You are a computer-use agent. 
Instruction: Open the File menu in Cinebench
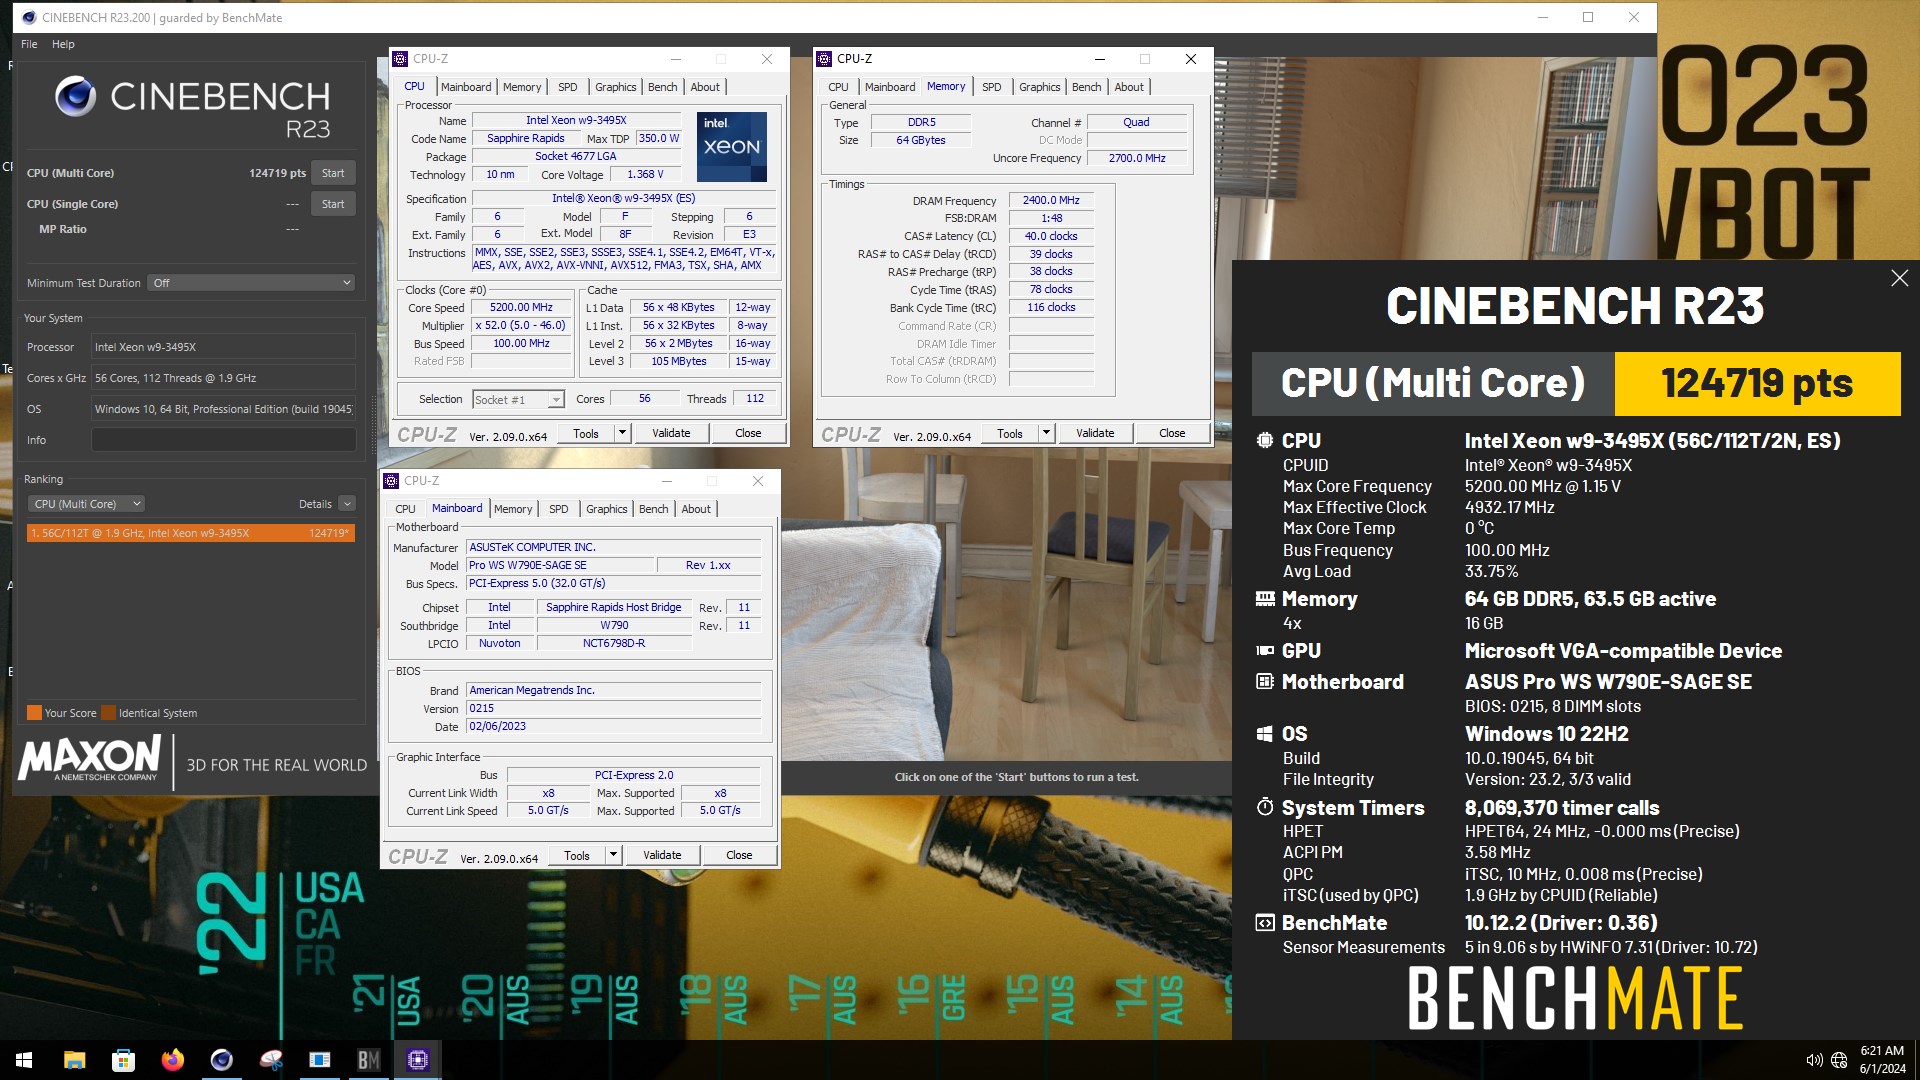pos(29,44)
